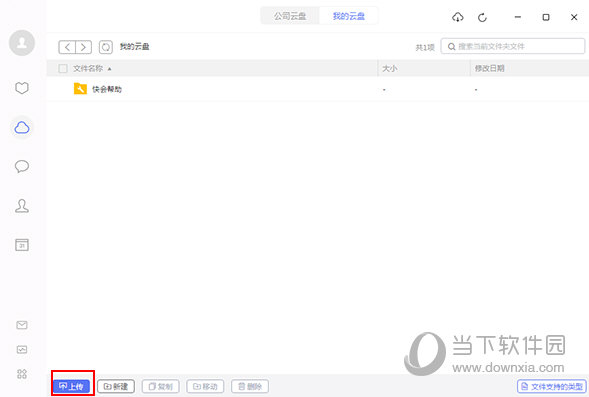Open the shield icon in sidebar
This screenshot has height=397, width=589.
[x=22, y=88]
